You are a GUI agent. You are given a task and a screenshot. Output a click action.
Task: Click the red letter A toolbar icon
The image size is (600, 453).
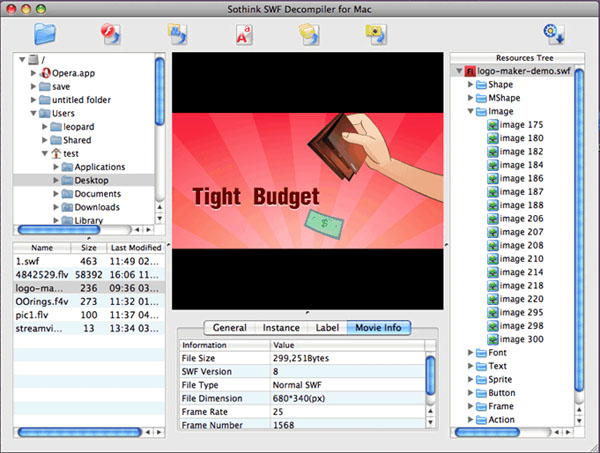pyautogui.click(x=244, y=35)
